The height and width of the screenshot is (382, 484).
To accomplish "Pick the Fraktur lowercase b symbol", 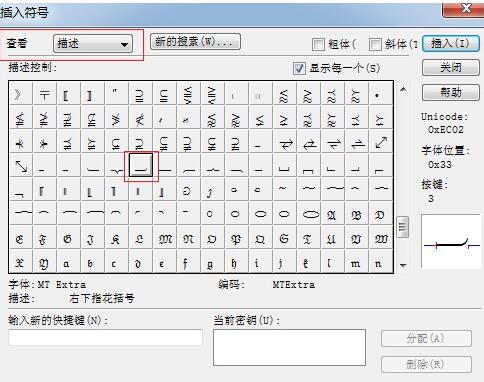I will (92, 262).
